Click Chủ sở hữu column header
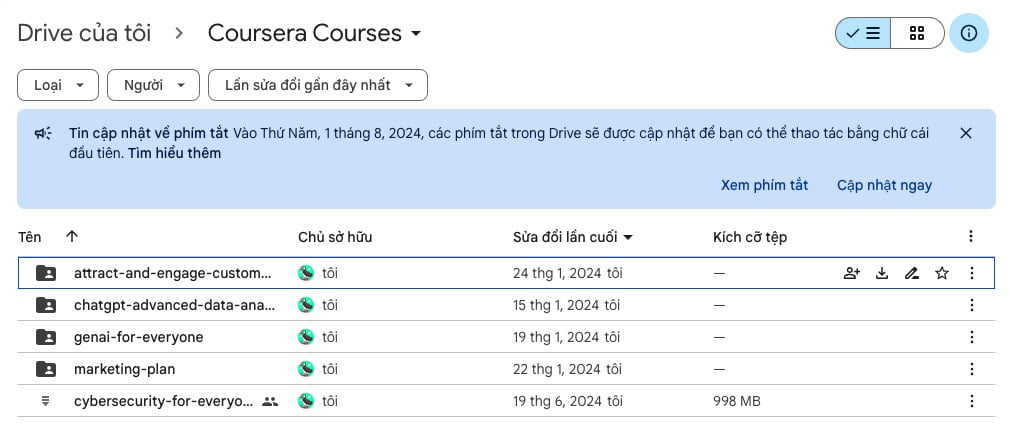 (x=335, y=237)
